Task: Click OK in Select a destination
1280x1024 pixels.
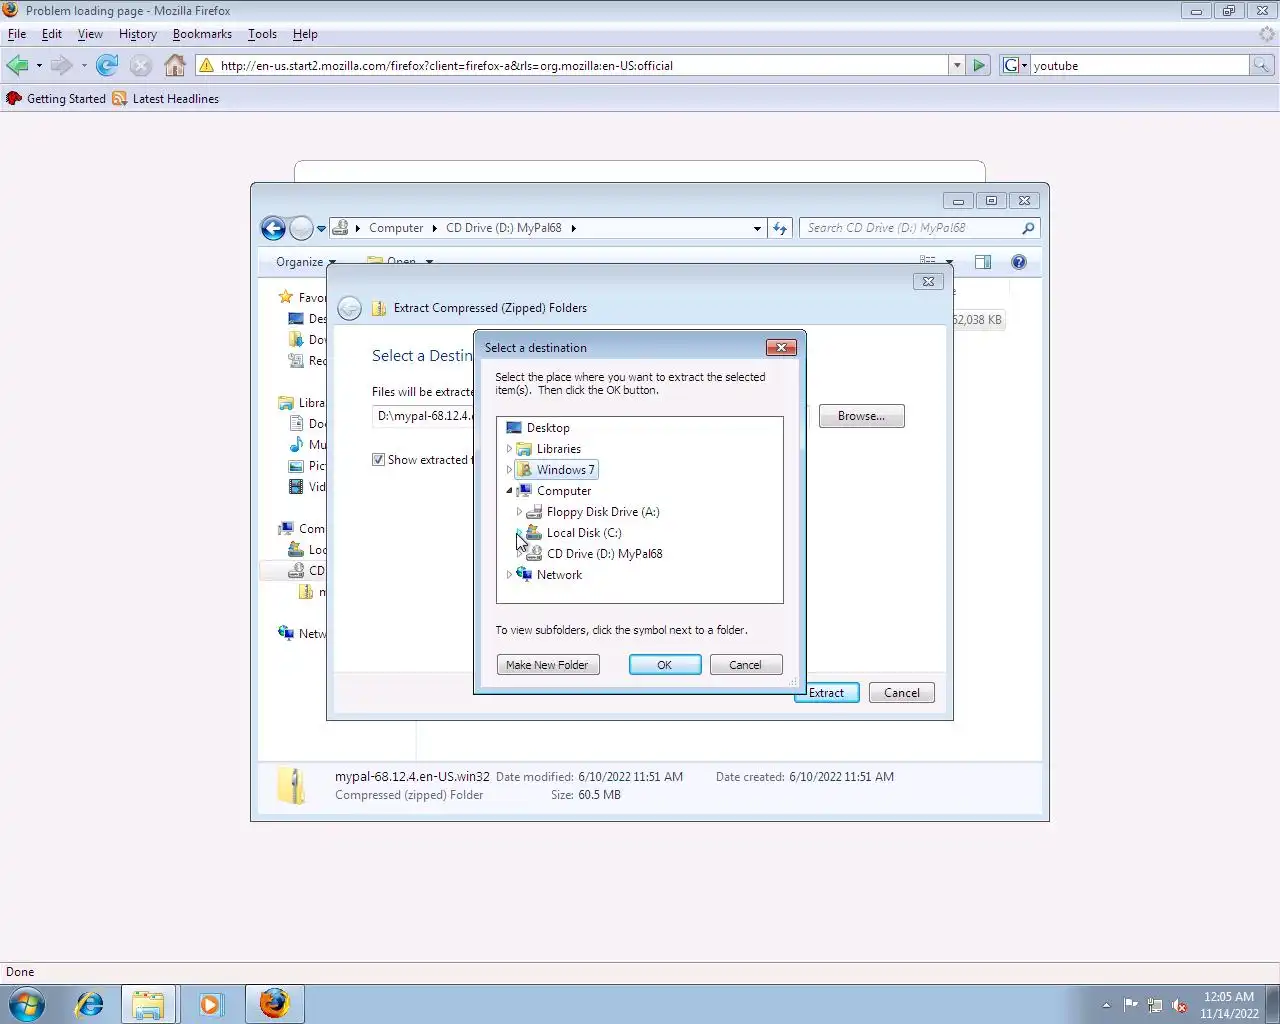Action: point(665,665)
